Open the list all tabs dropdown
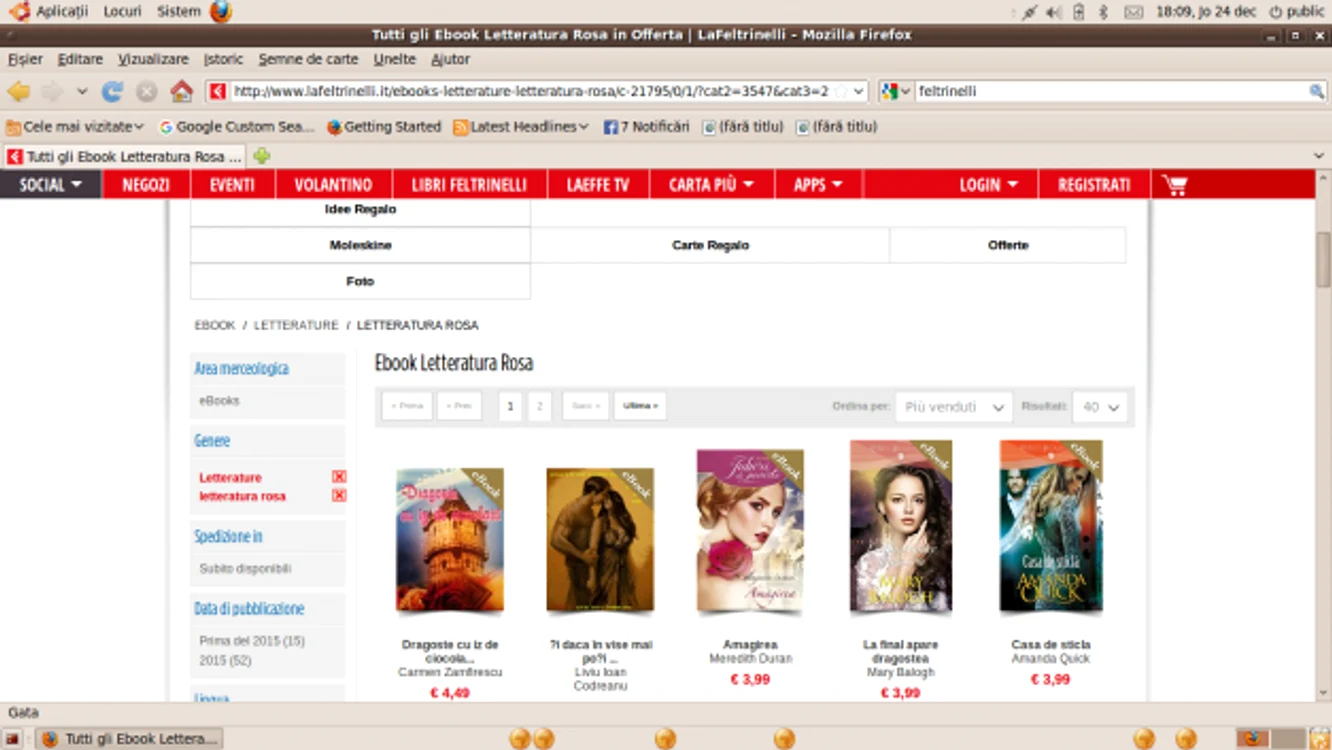Viewport: 1332px width, 750px height. click(x=1319, y=156)
